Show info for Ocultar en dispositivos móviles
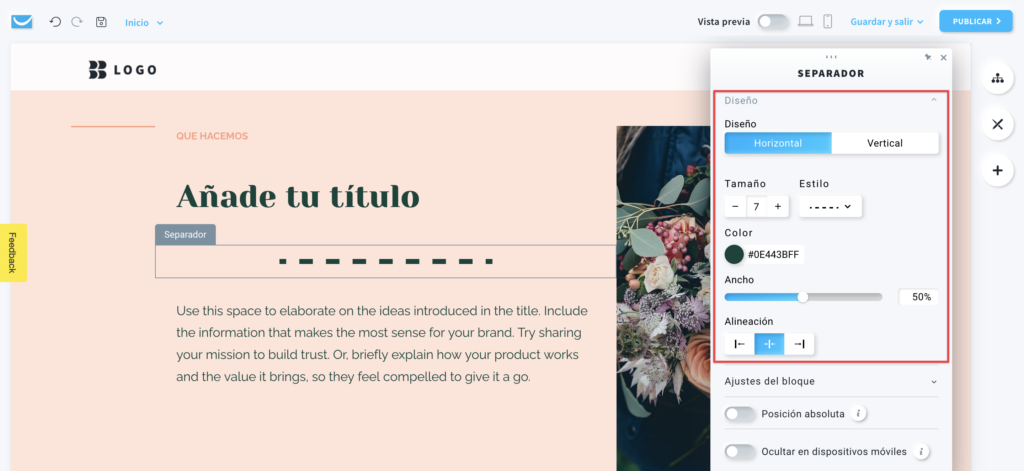 921,451
